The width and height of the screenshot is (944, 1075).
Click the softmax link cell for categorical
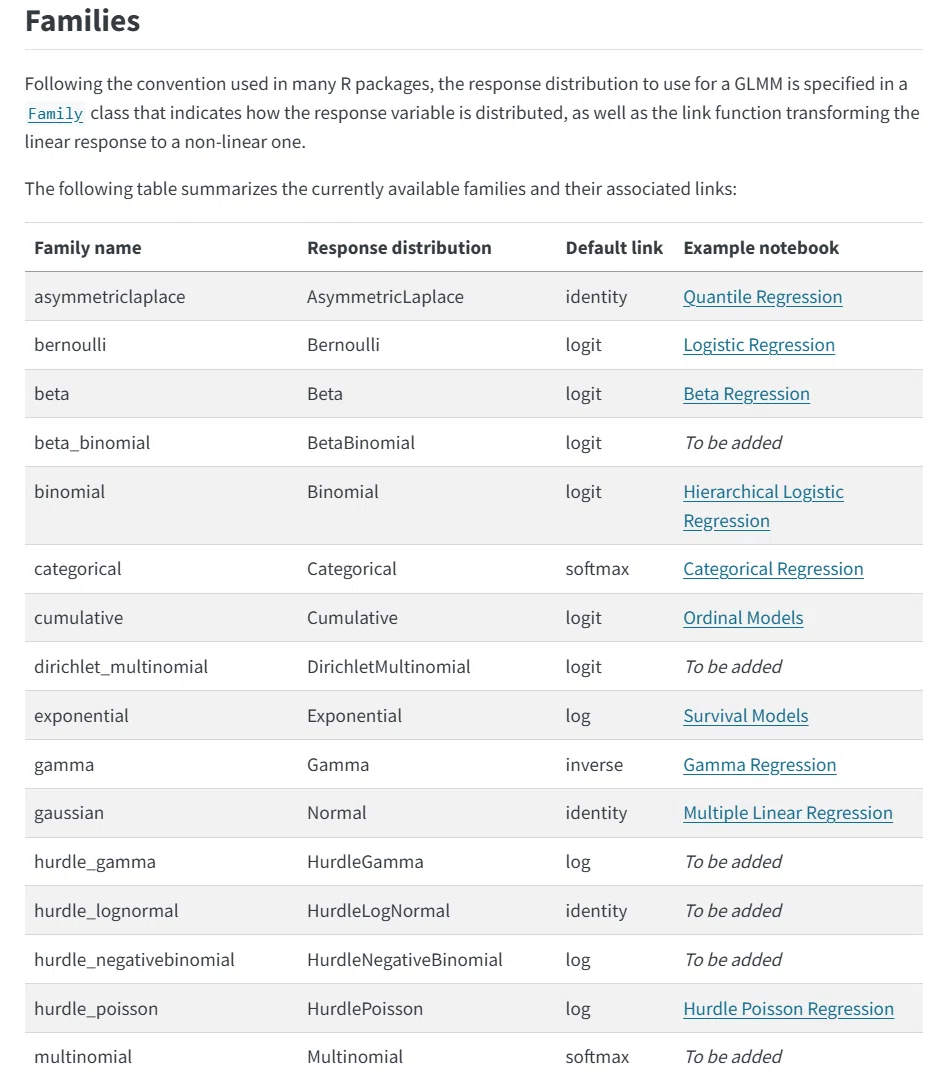pos(597,569)
